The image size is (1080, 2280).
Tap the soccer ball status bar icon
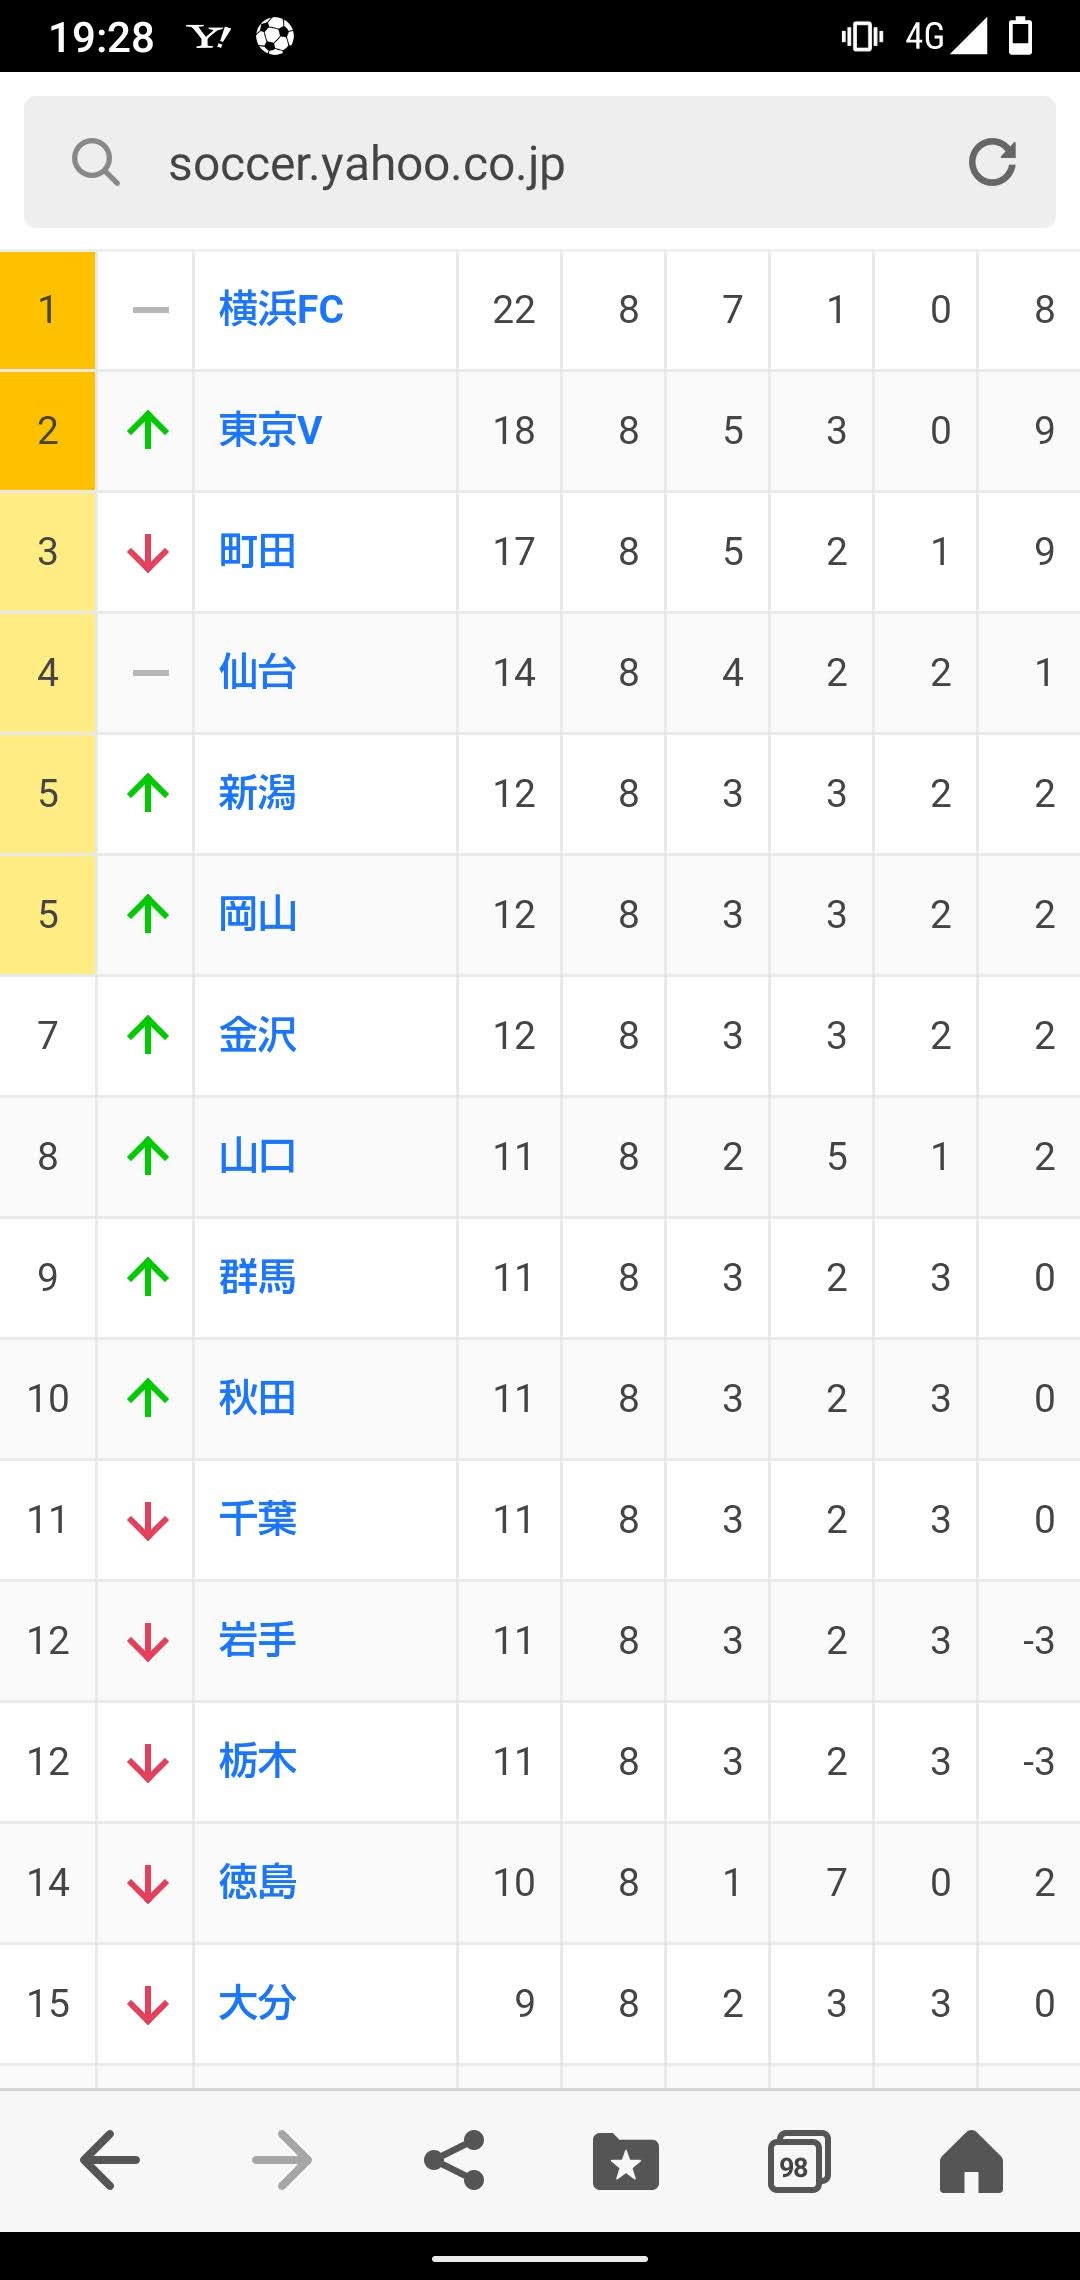click(275, 37)
